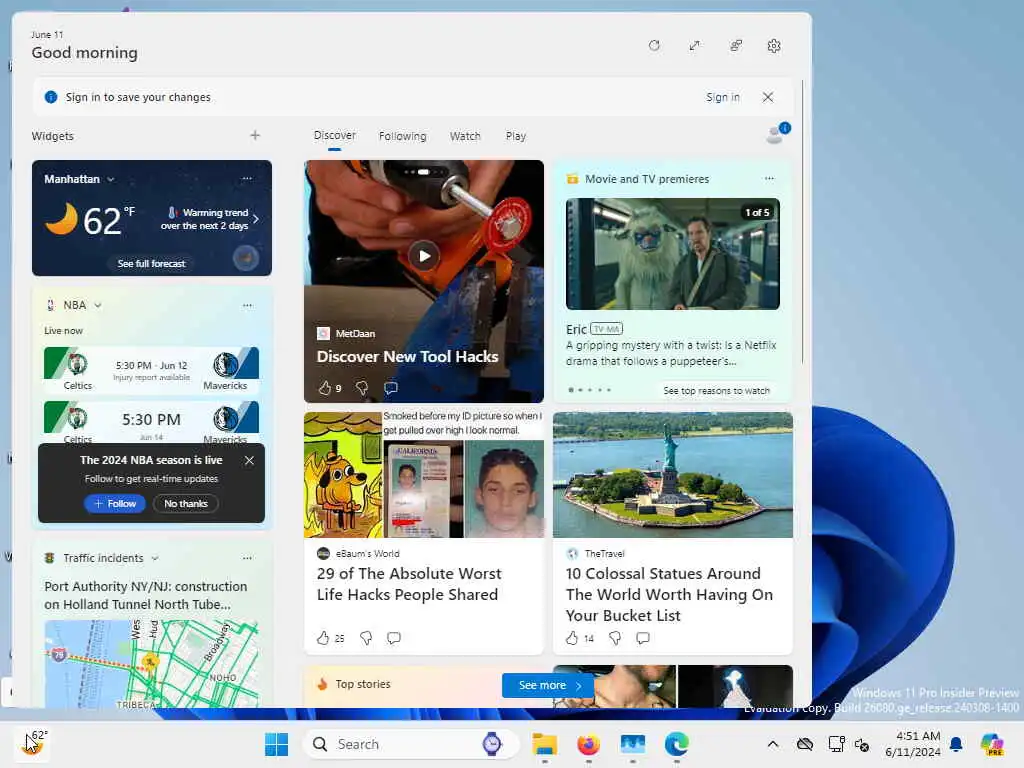
Task: Expand the NBA league dropdown
Action: 98,305
